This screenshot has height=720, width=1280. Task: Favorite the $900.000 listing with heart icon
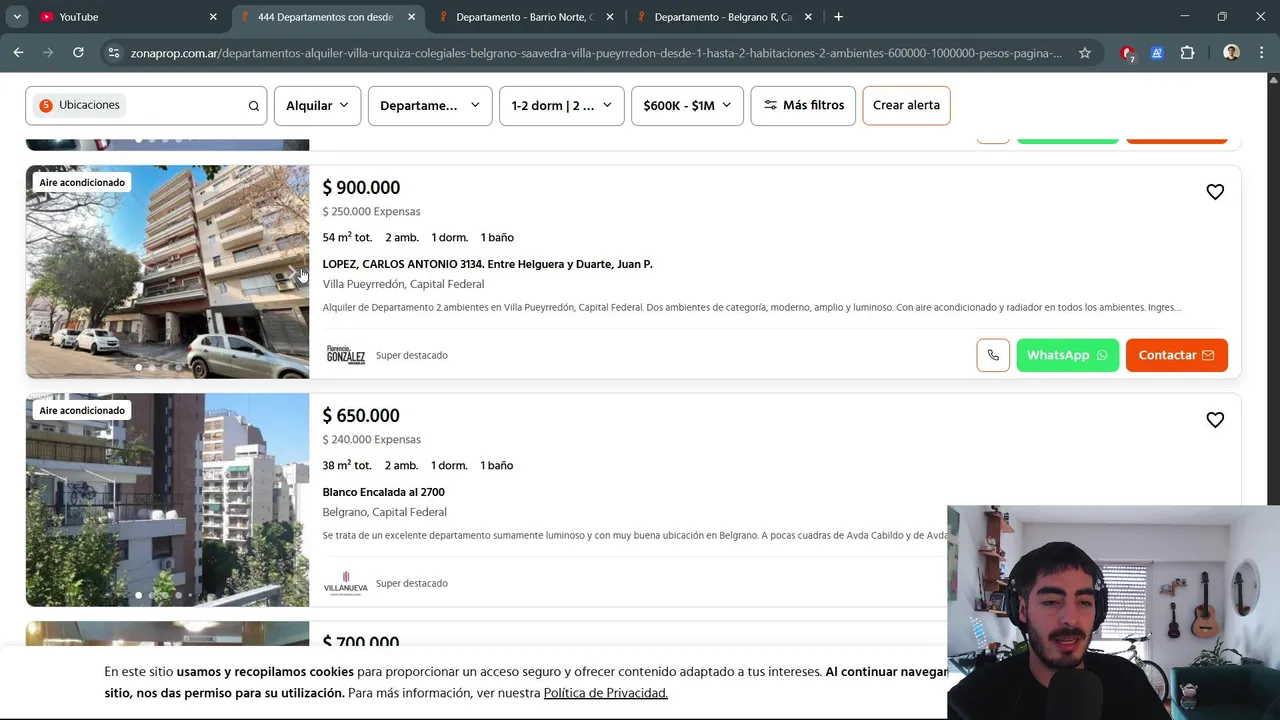(x=1215, y=192)
